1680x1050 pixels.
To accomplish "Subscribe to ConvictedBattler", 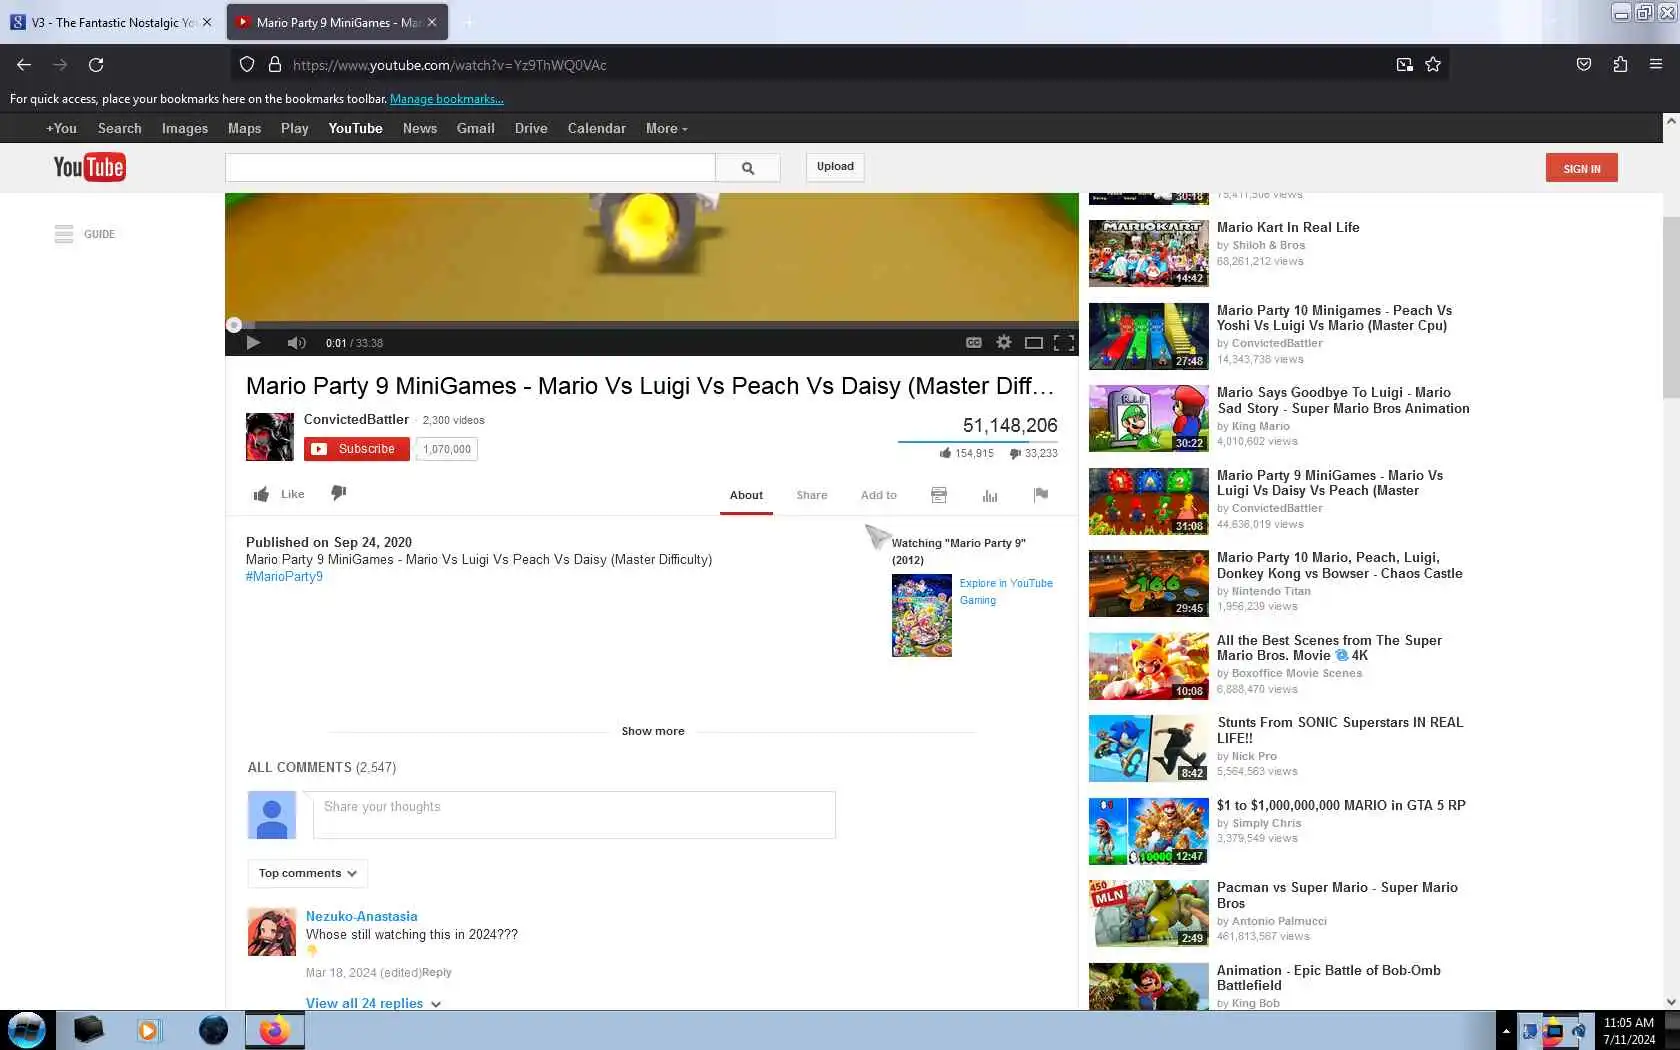I will pyautogui.click(x=357, y=449).
